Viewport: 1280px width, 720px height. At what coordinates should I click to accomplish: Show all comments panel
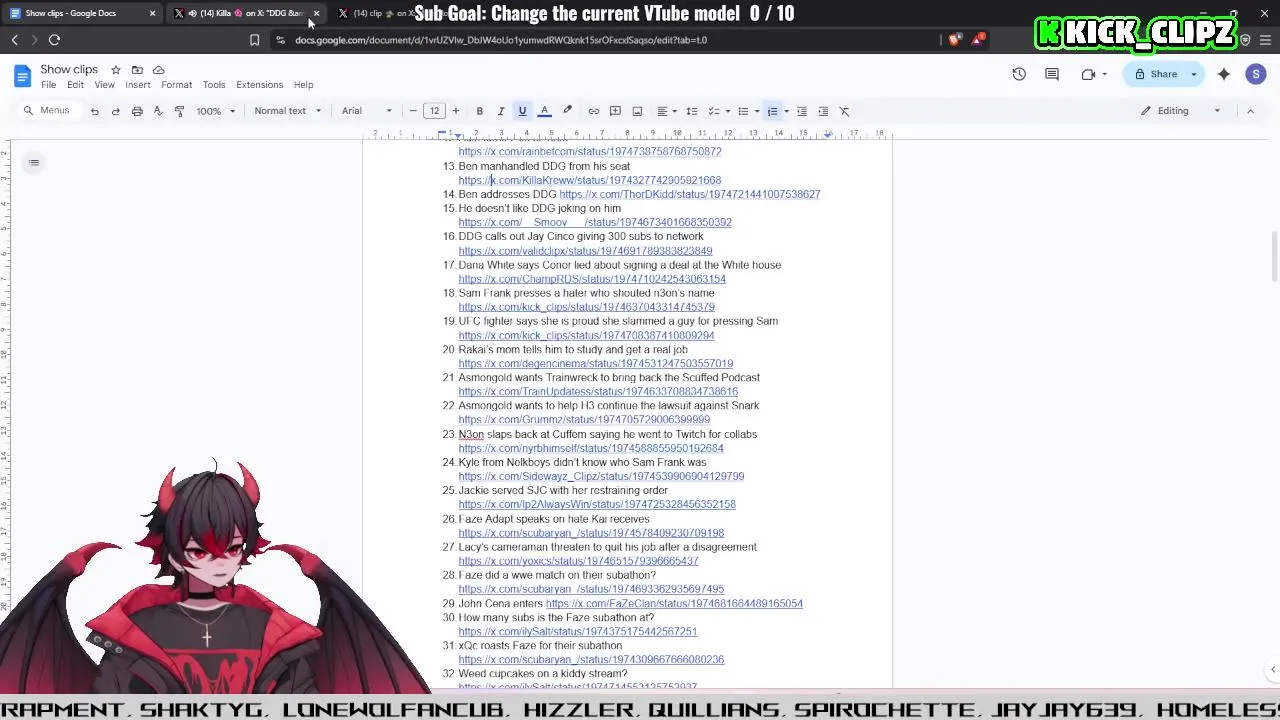pyautogui.click(x=1052, y=74)
